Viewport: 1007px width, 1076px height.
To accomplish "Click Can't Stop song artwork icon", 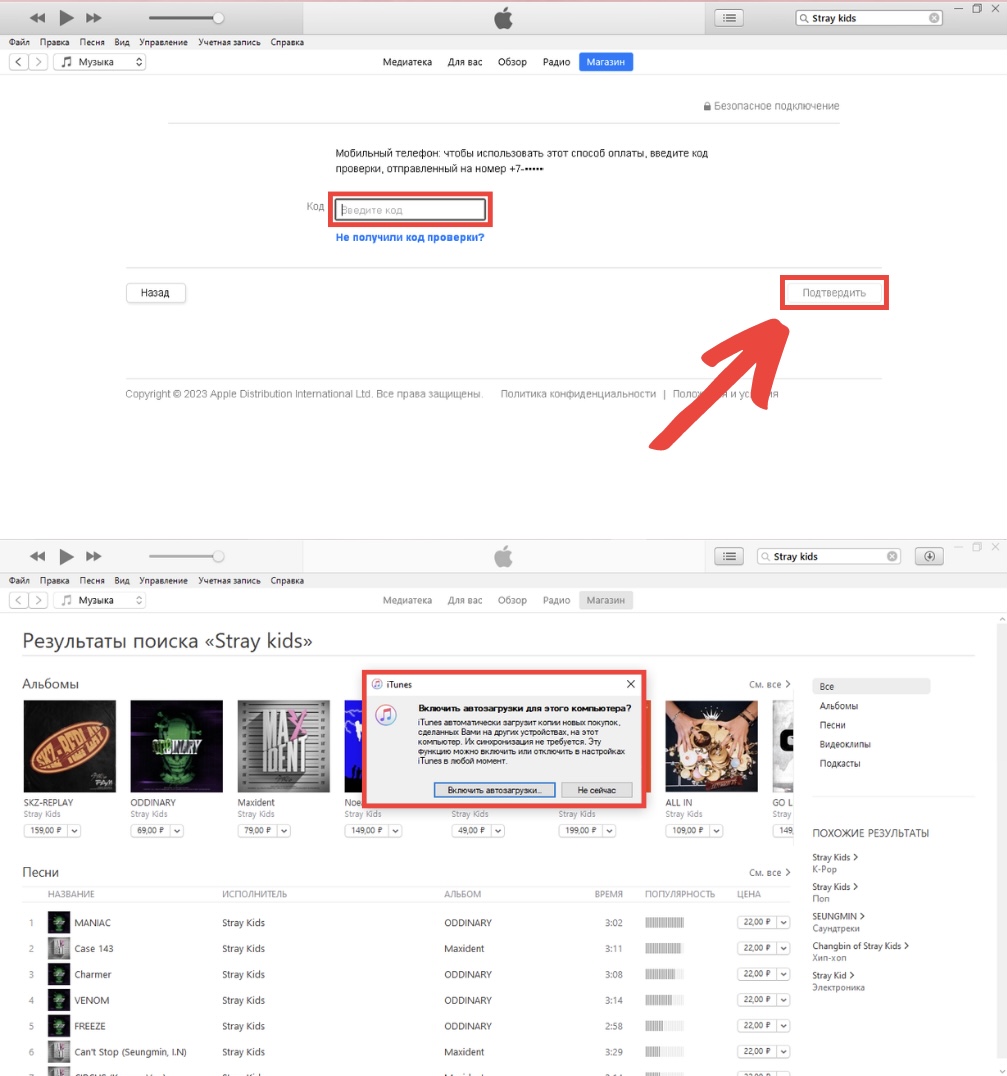I will click(59, 1052).
